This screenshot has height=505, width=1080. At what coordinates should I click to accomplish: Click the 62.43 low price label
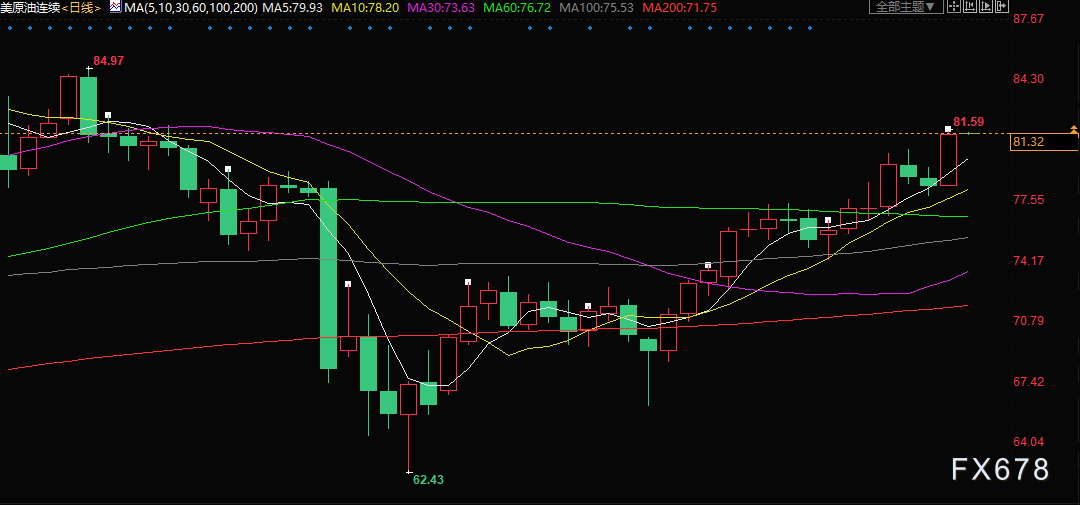pyautogui.click(x=428, y=480)
